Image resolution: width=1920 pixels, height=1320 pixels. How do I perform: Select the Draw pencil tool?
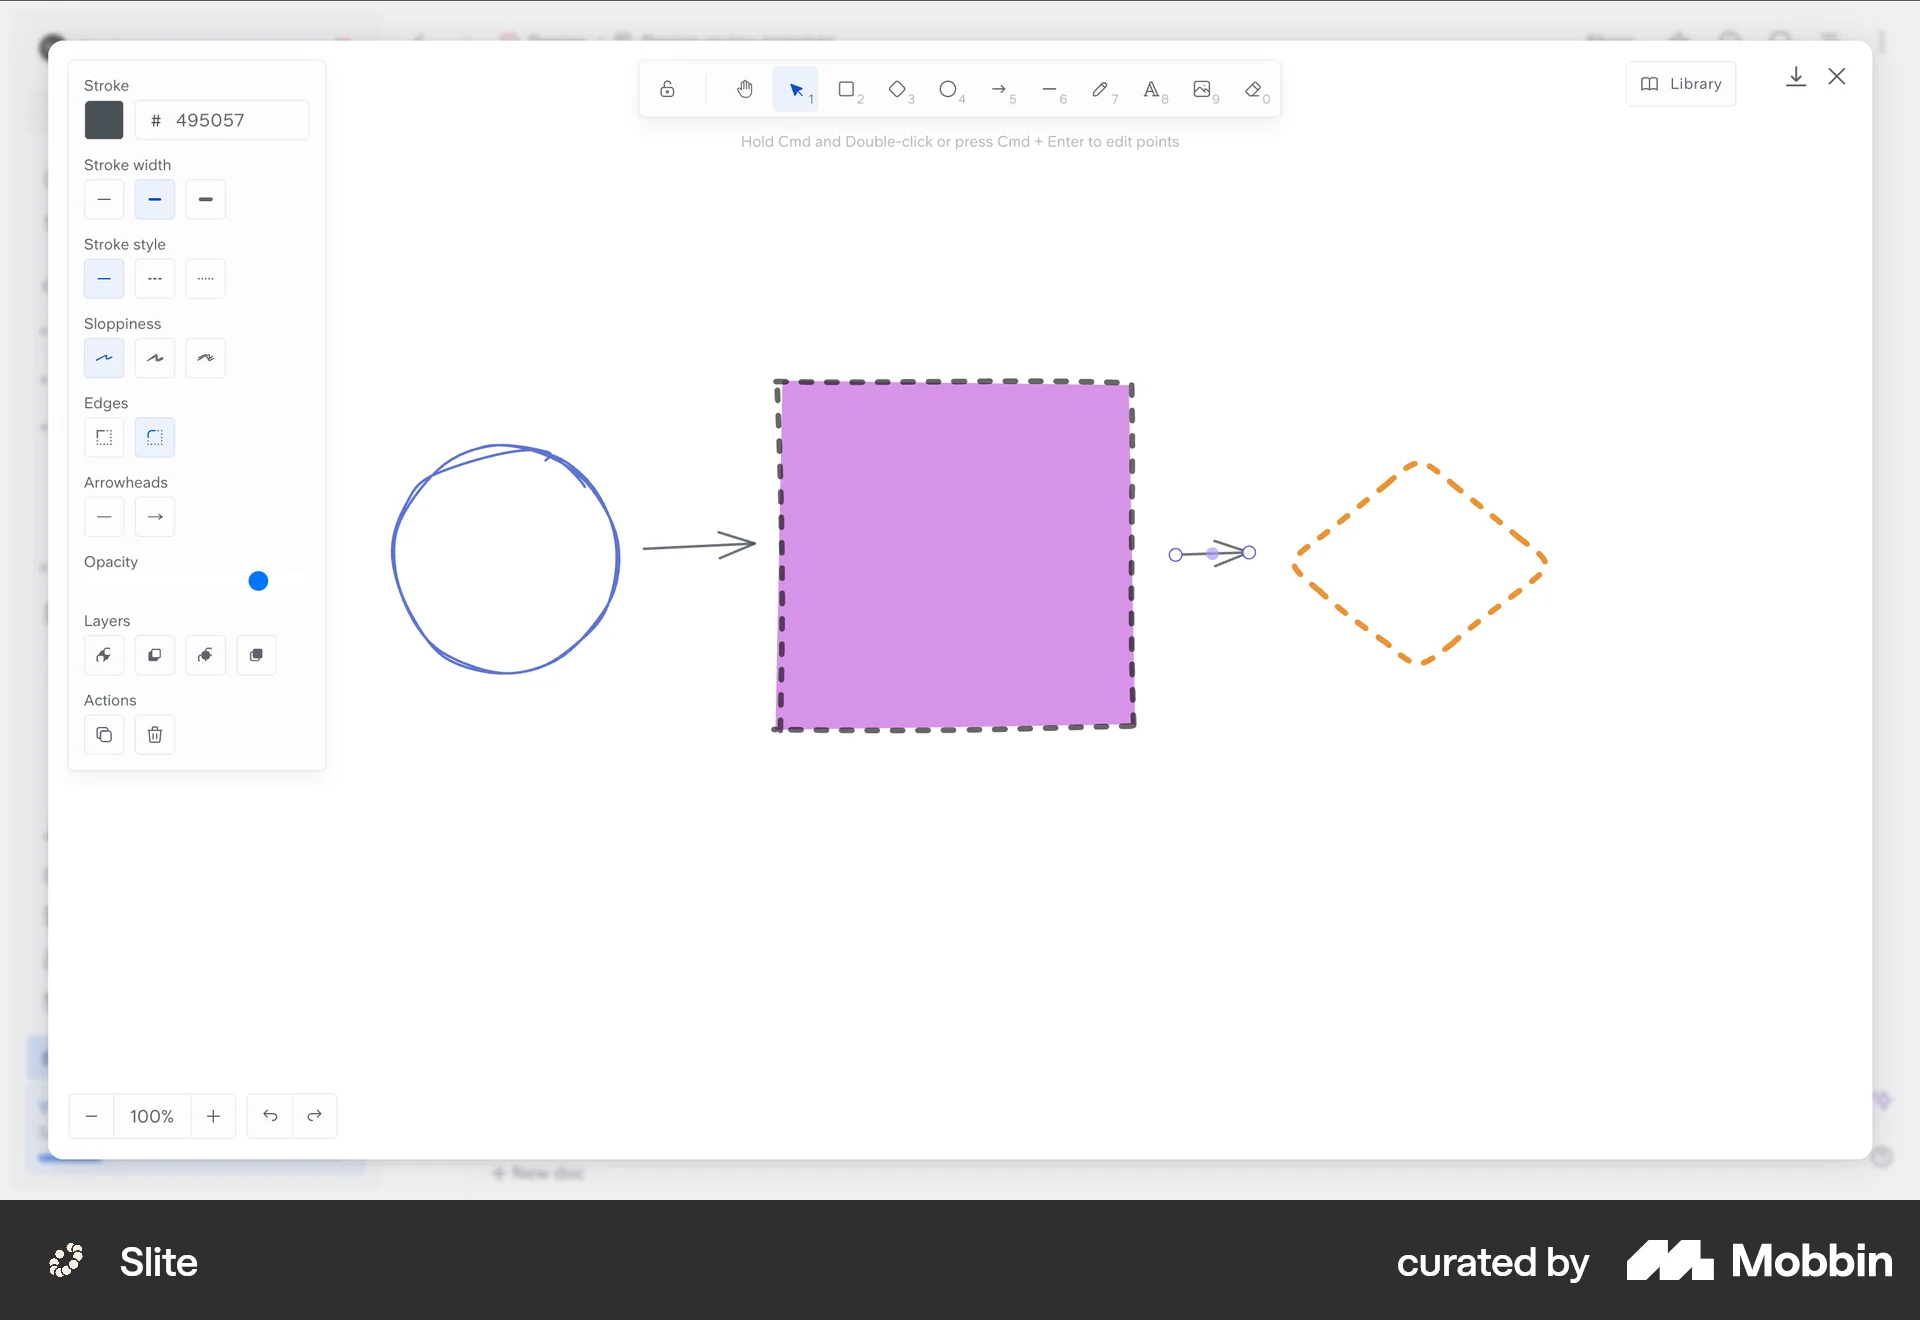[x=1101, y=89]
